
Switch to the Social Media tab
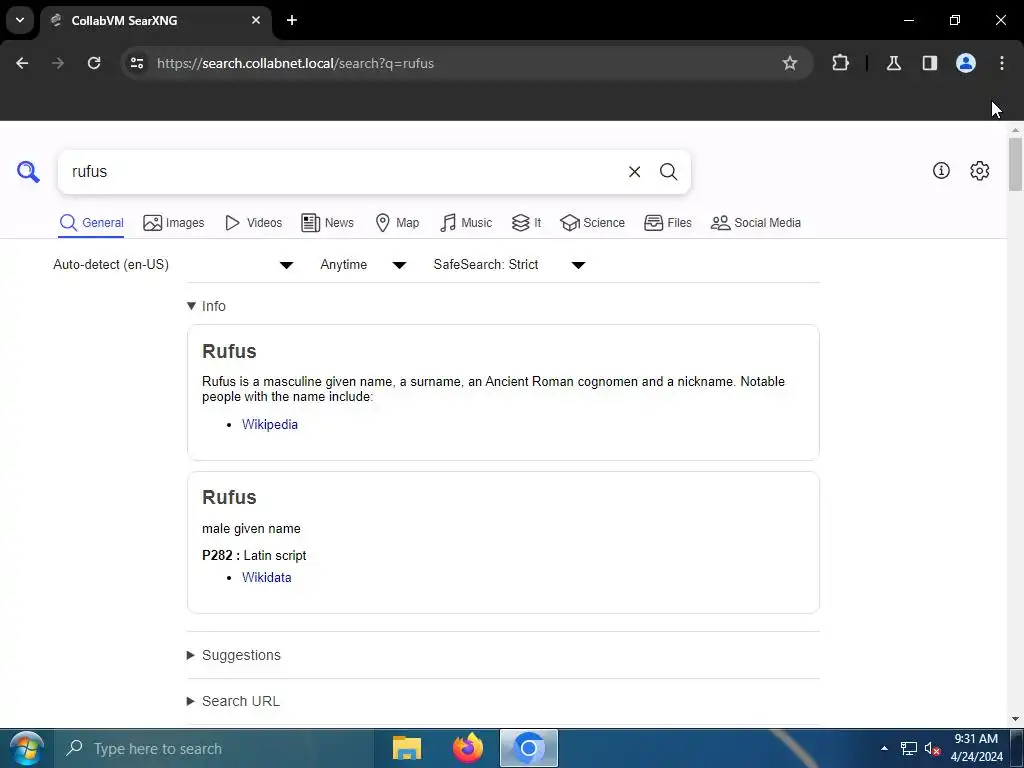(x=756, y=223)
